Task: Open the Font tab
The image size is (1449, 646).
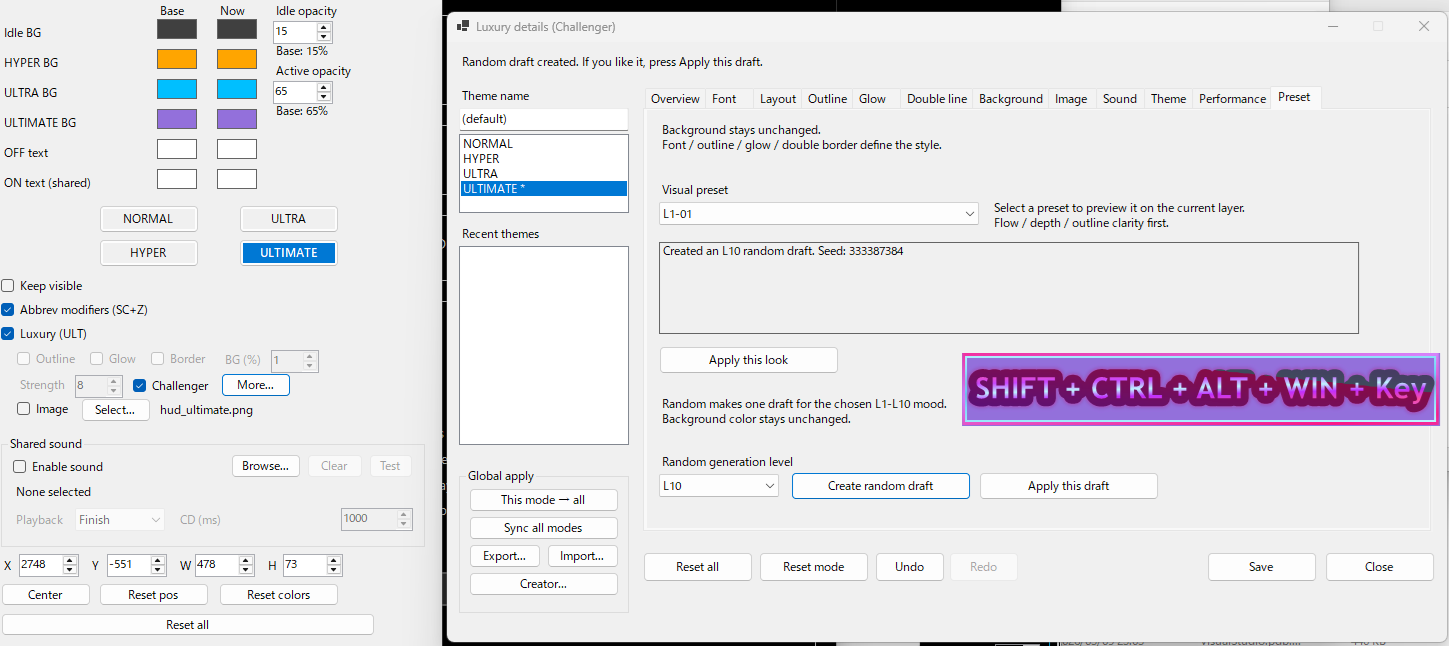Action: 724,99
